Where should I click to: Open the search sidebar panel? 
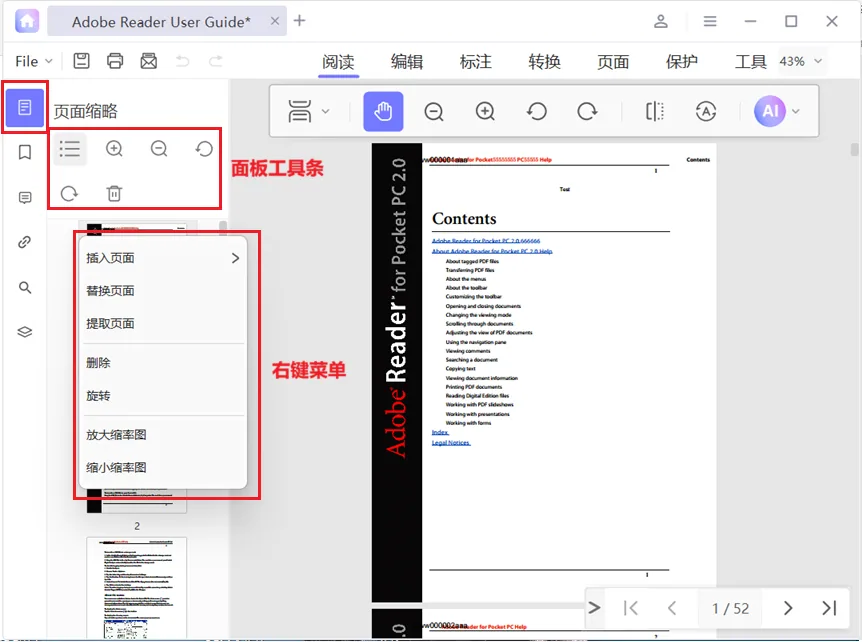click(x=25, y=287)
